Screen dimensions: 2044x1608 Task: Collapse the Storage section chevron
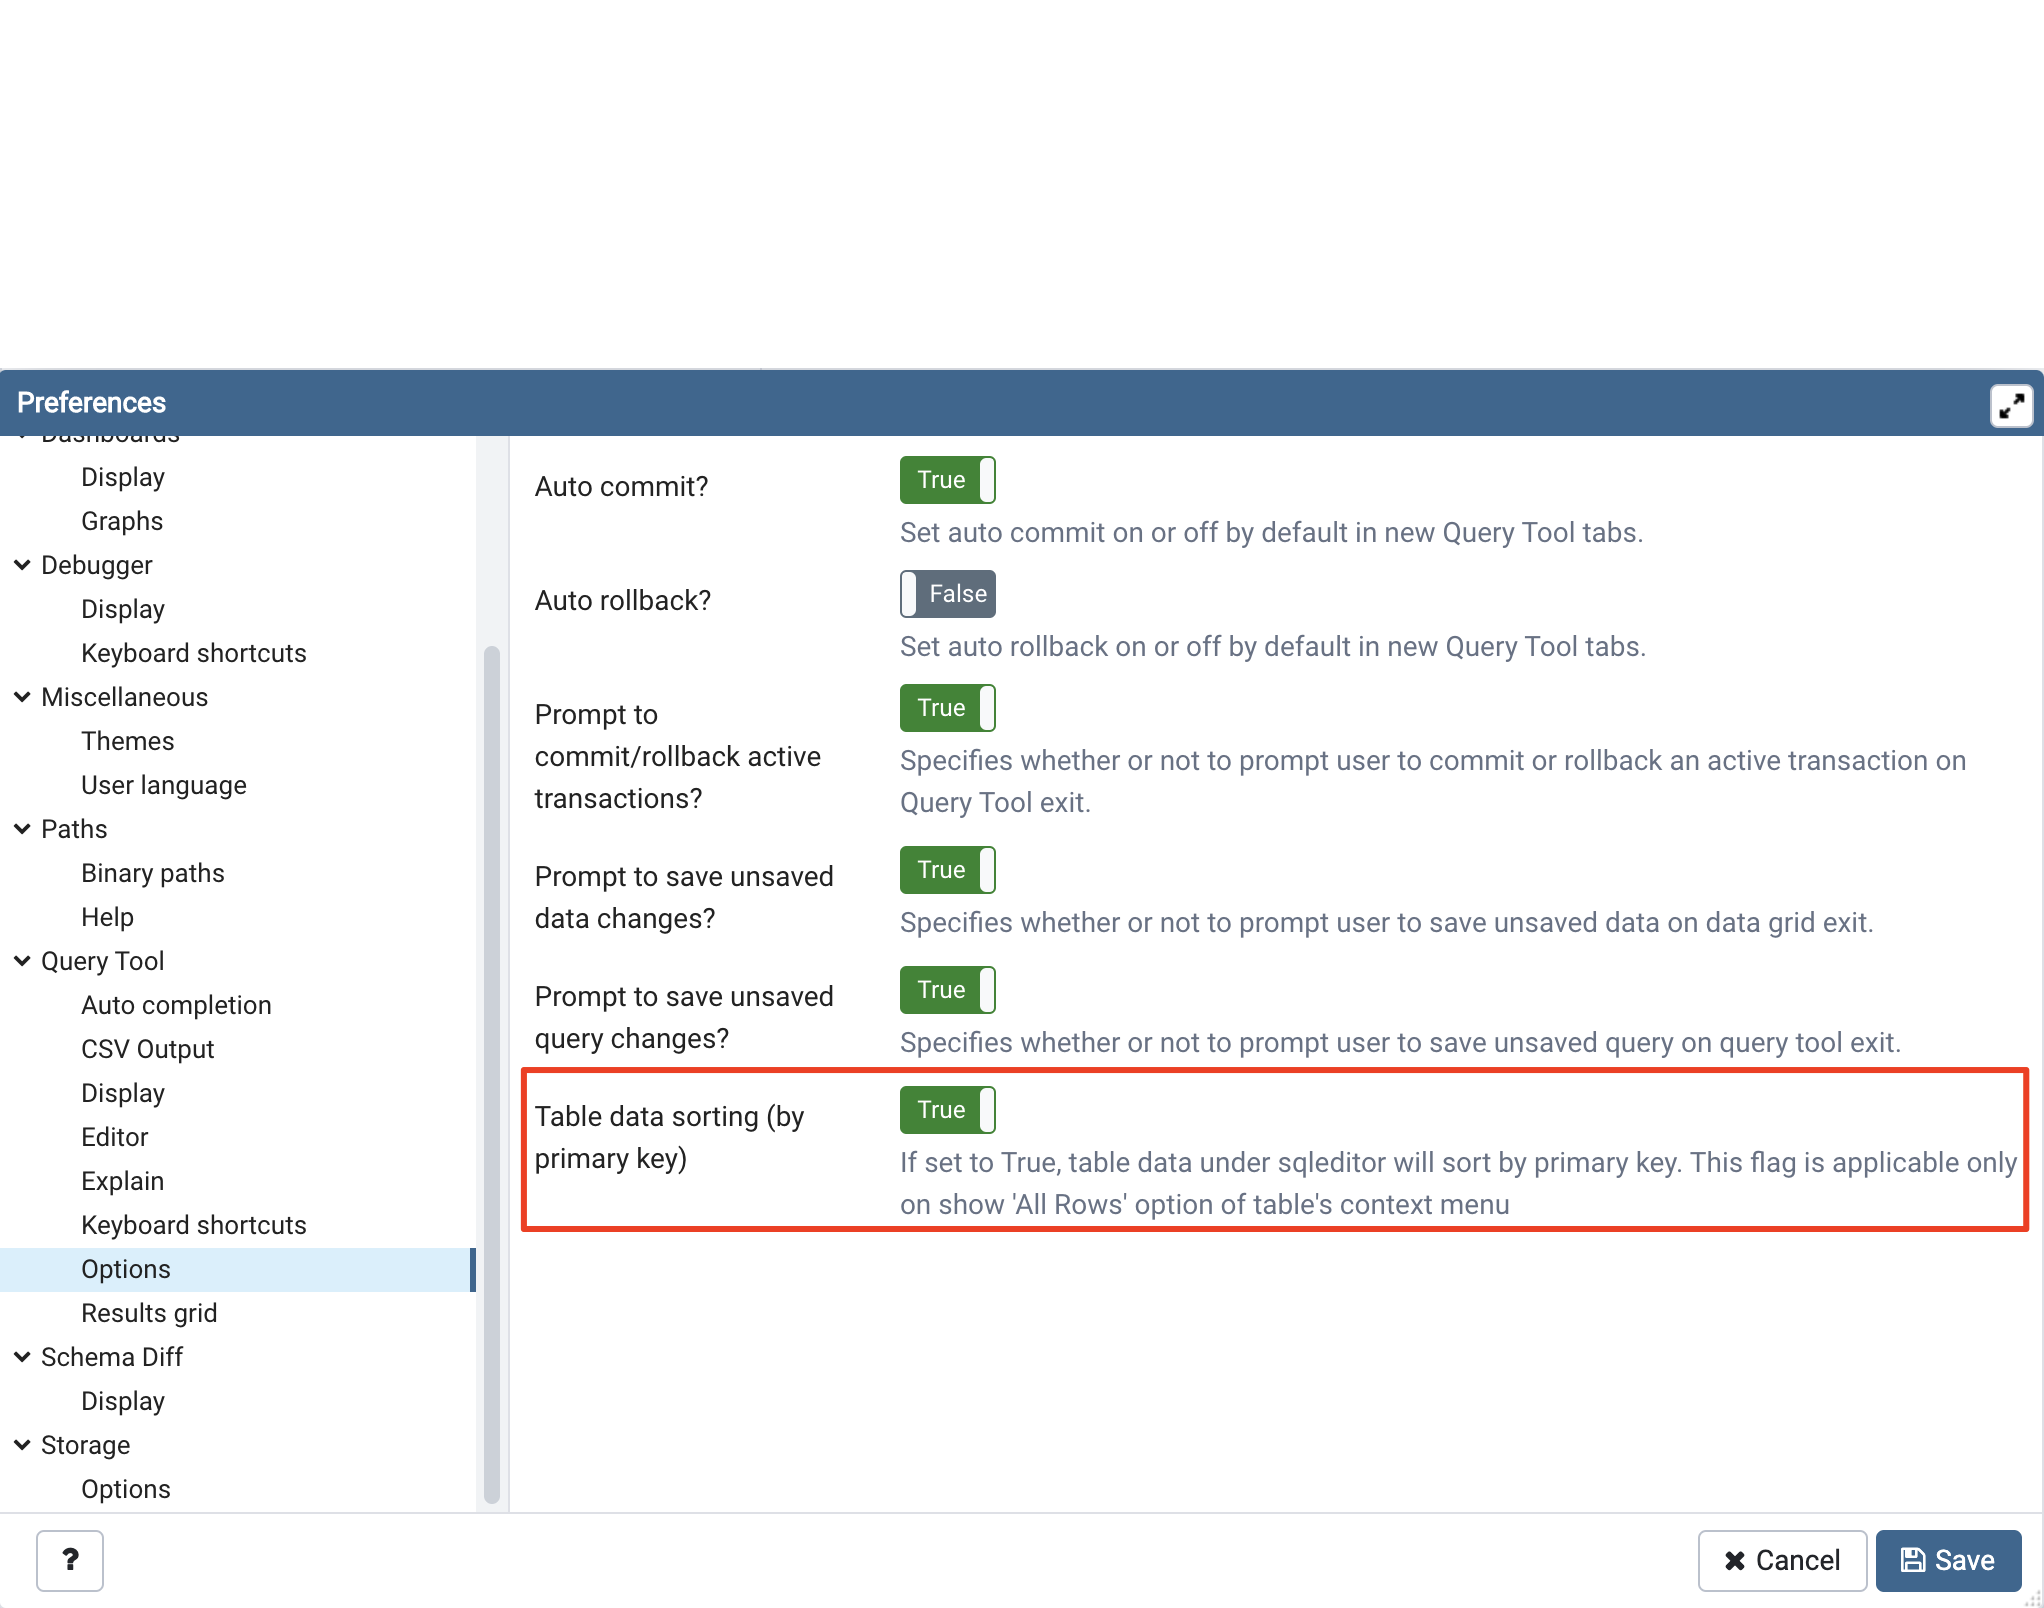click(22, 1445)
